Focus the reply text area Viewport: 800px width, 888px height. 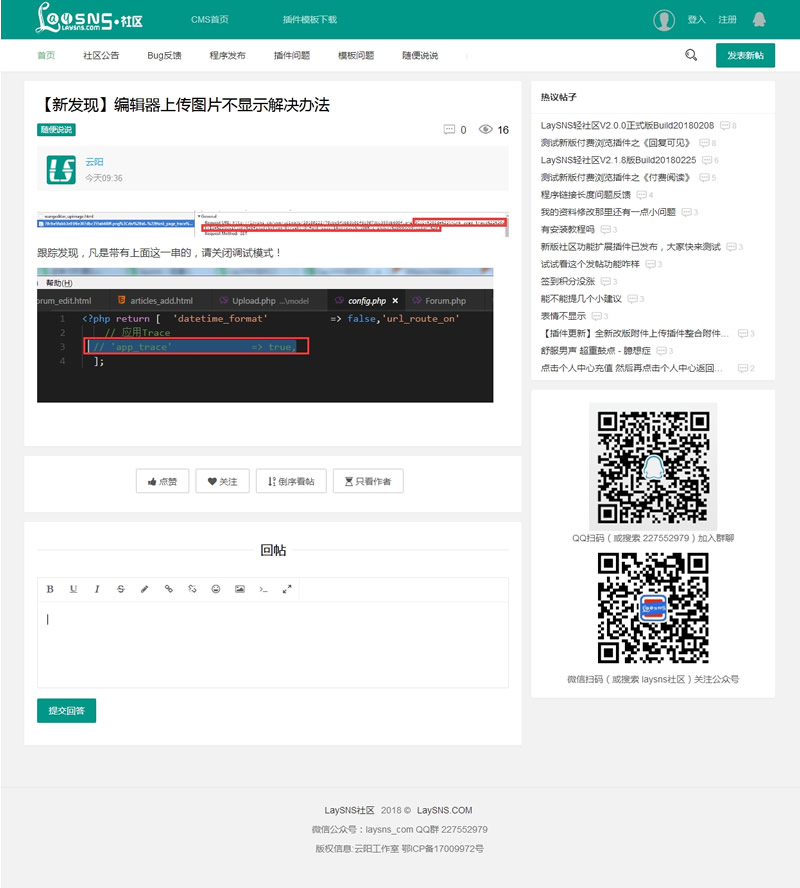point(273,644)
